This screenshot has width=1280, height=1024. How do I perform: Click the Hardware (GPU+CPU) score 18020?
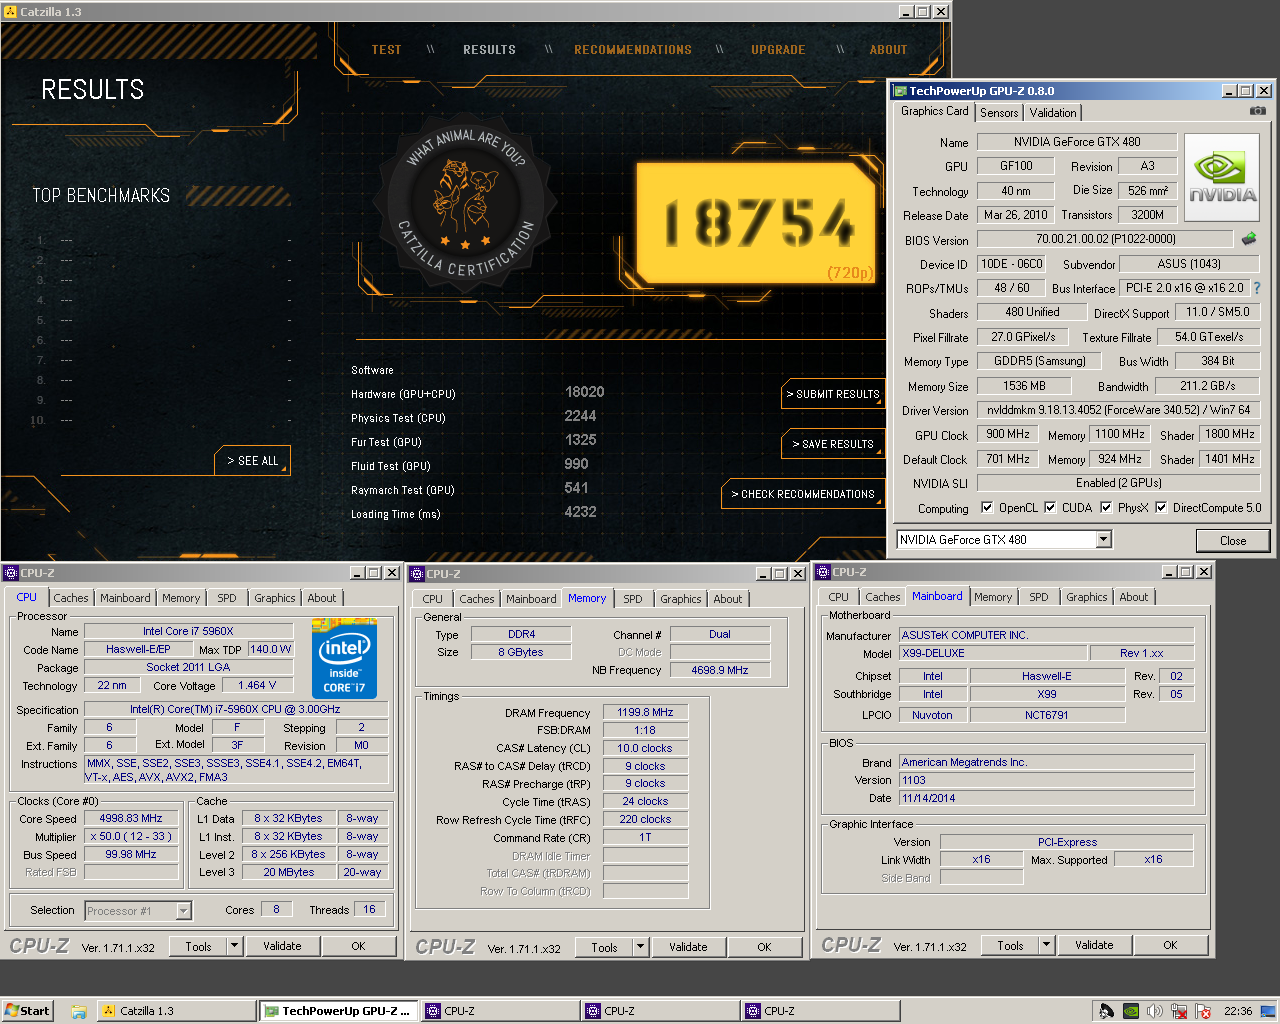[x=584, y=392]
